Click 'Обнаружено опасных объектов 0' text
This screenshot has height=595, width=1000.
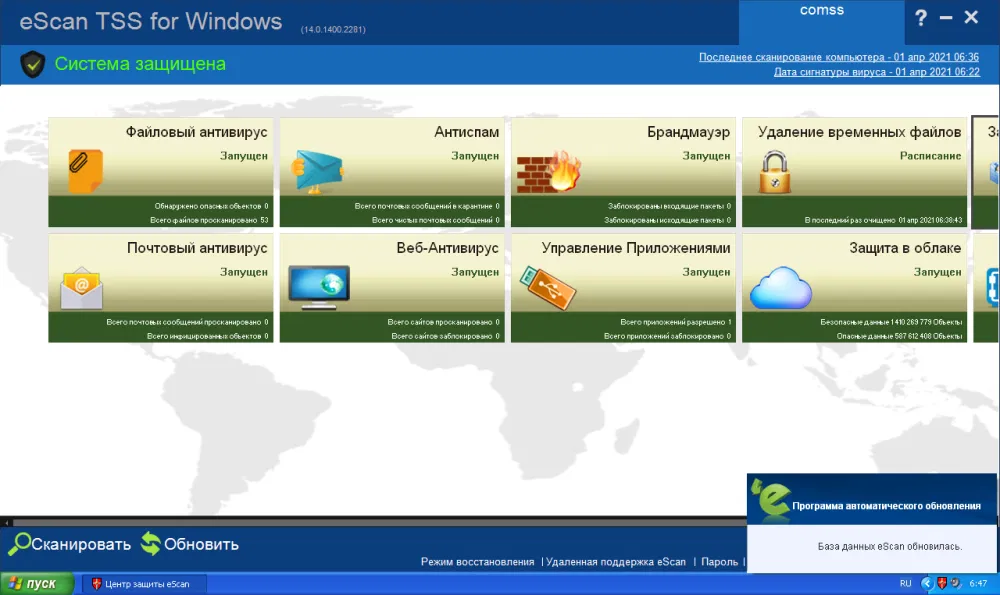[x=211, y=206]
